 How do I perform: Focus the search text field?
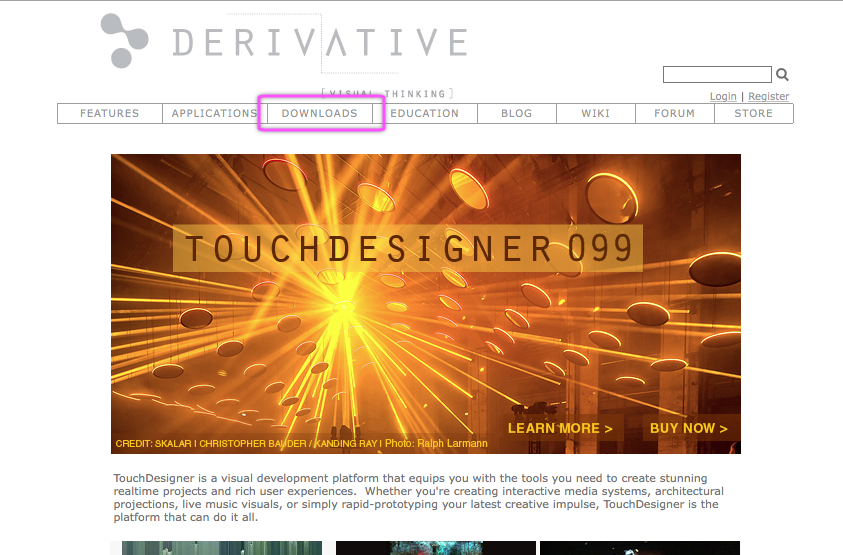(x=717, y=75)
